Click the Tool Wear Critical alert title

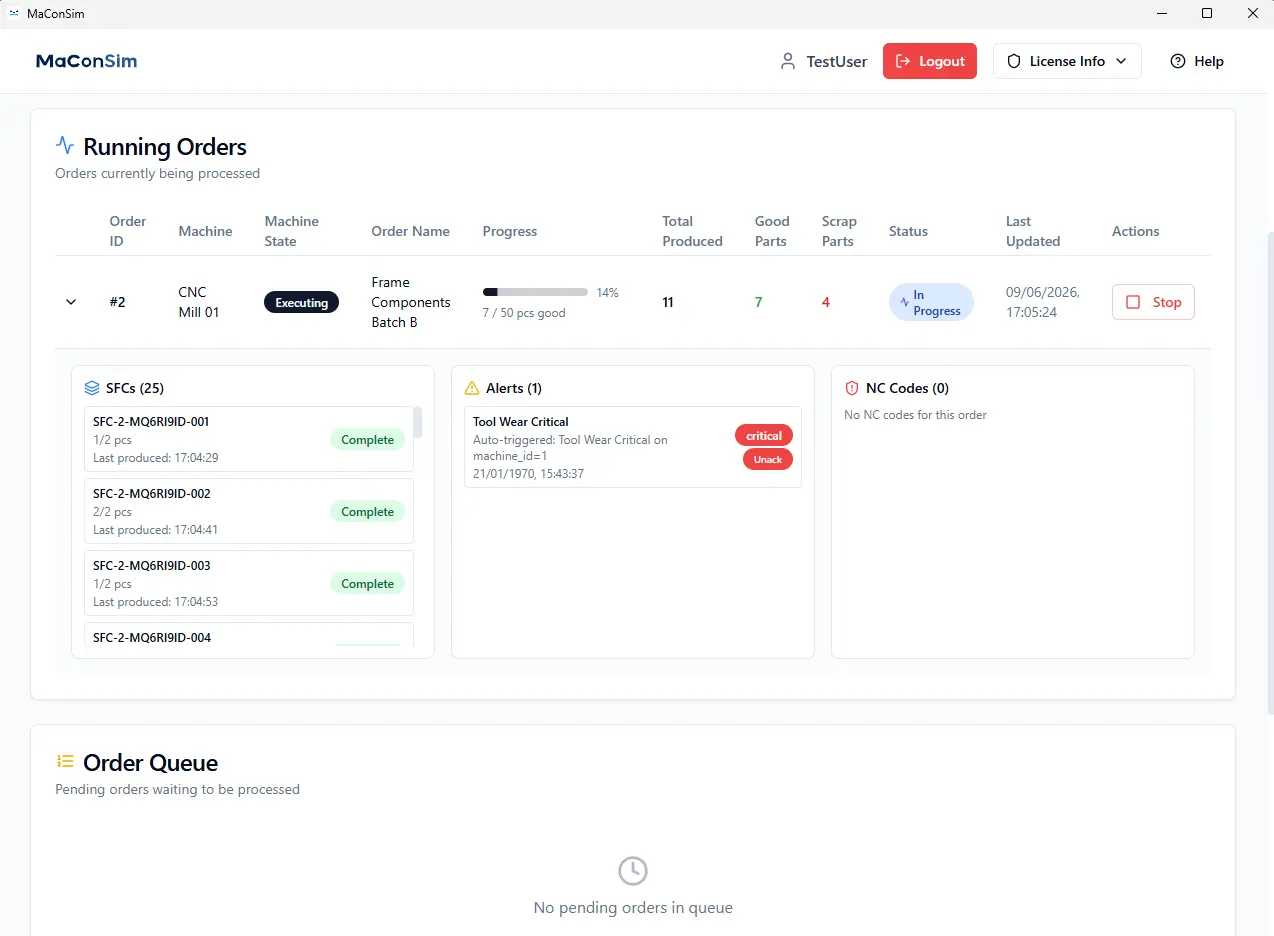click(520, 422)
